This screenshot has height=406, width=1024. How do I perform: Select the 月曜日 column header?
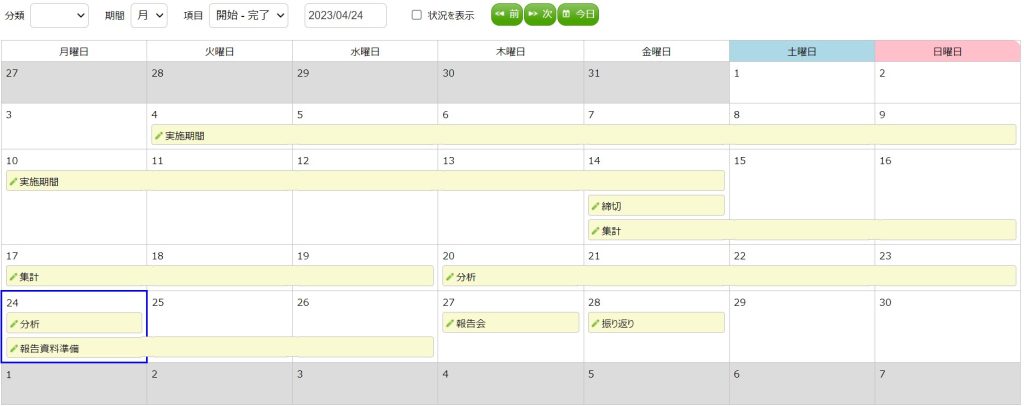click(x=74, y=52)
